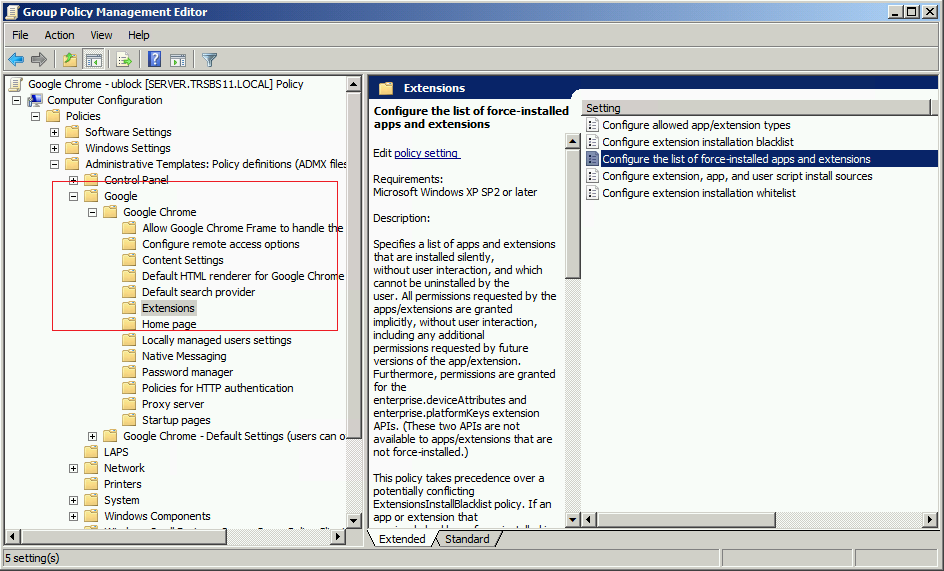Switch to the Standard tab
This screenshot has height=571, width=944.
[x=467, y=539]
